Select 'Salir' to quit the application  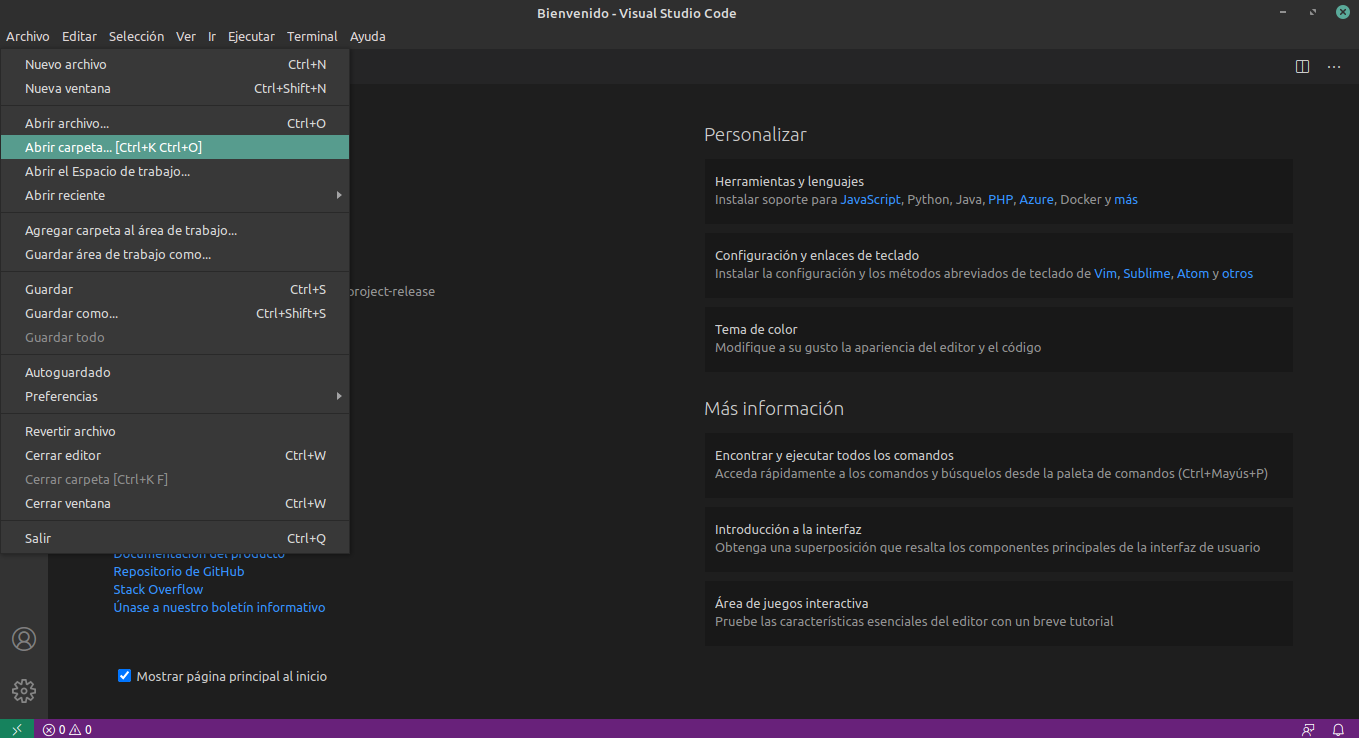pos(175,538)
